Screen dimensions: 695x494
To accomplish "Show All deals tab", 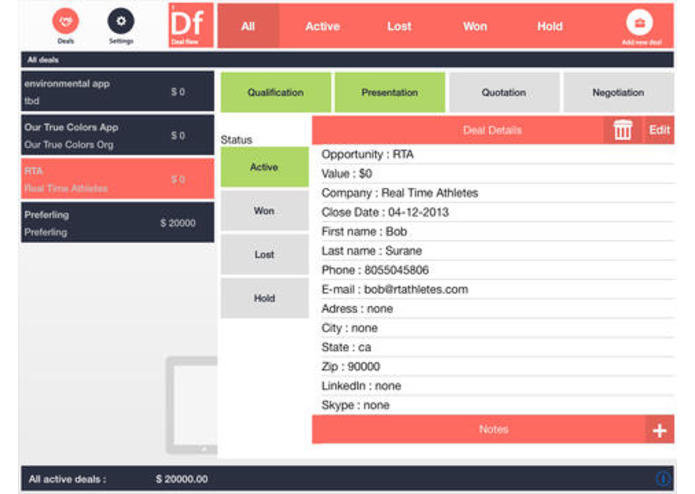I will click(248, 26).
